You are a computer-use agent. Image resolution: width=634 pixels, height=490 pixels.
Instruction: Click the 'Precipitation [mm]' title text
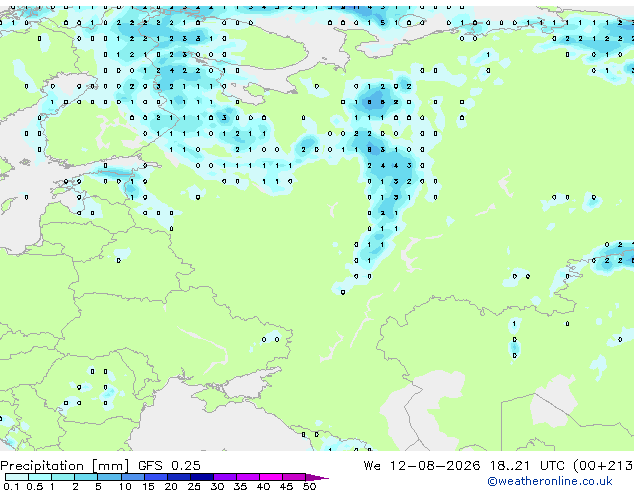coord(65,466)
